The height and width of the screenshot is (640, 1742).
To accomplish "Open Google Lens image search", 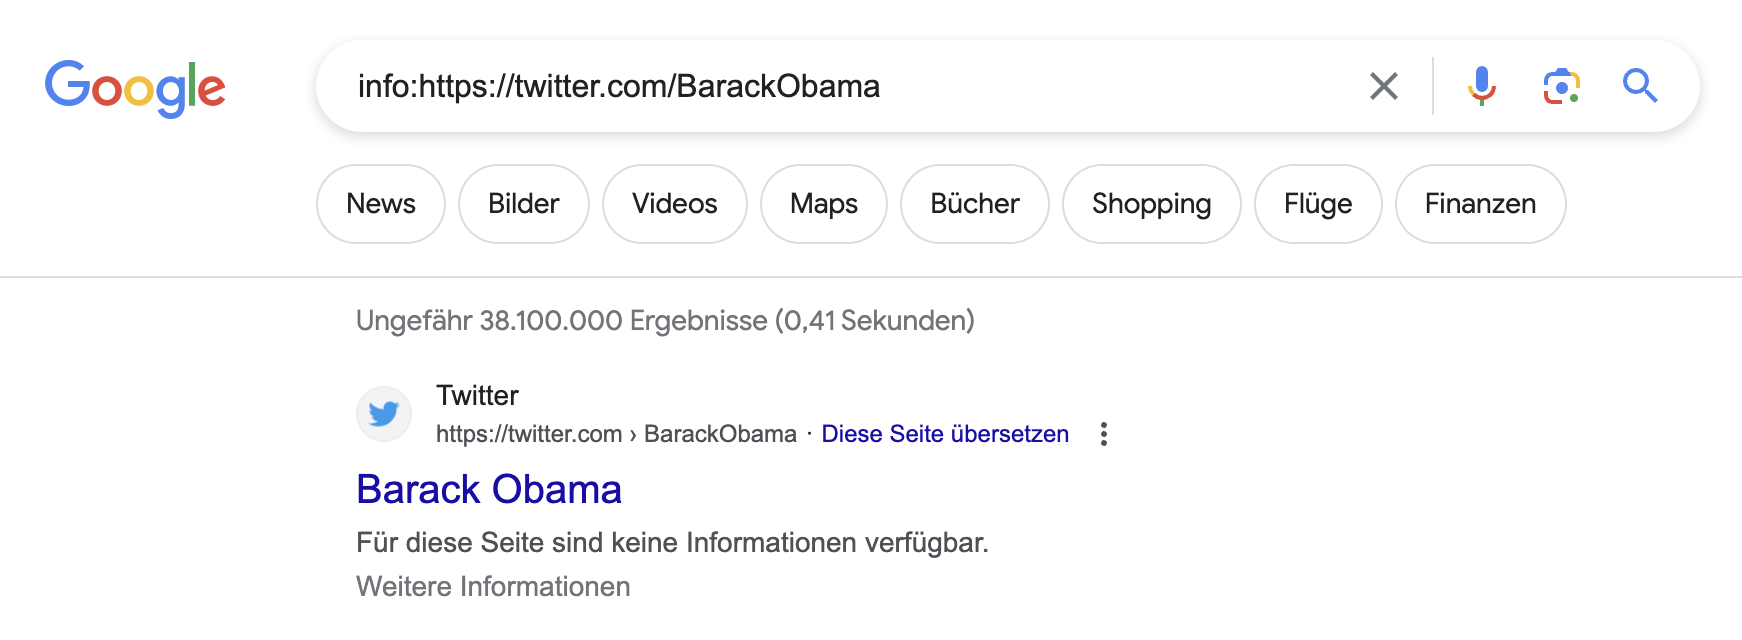I will pyautogui.click(x=1561, y=86).
